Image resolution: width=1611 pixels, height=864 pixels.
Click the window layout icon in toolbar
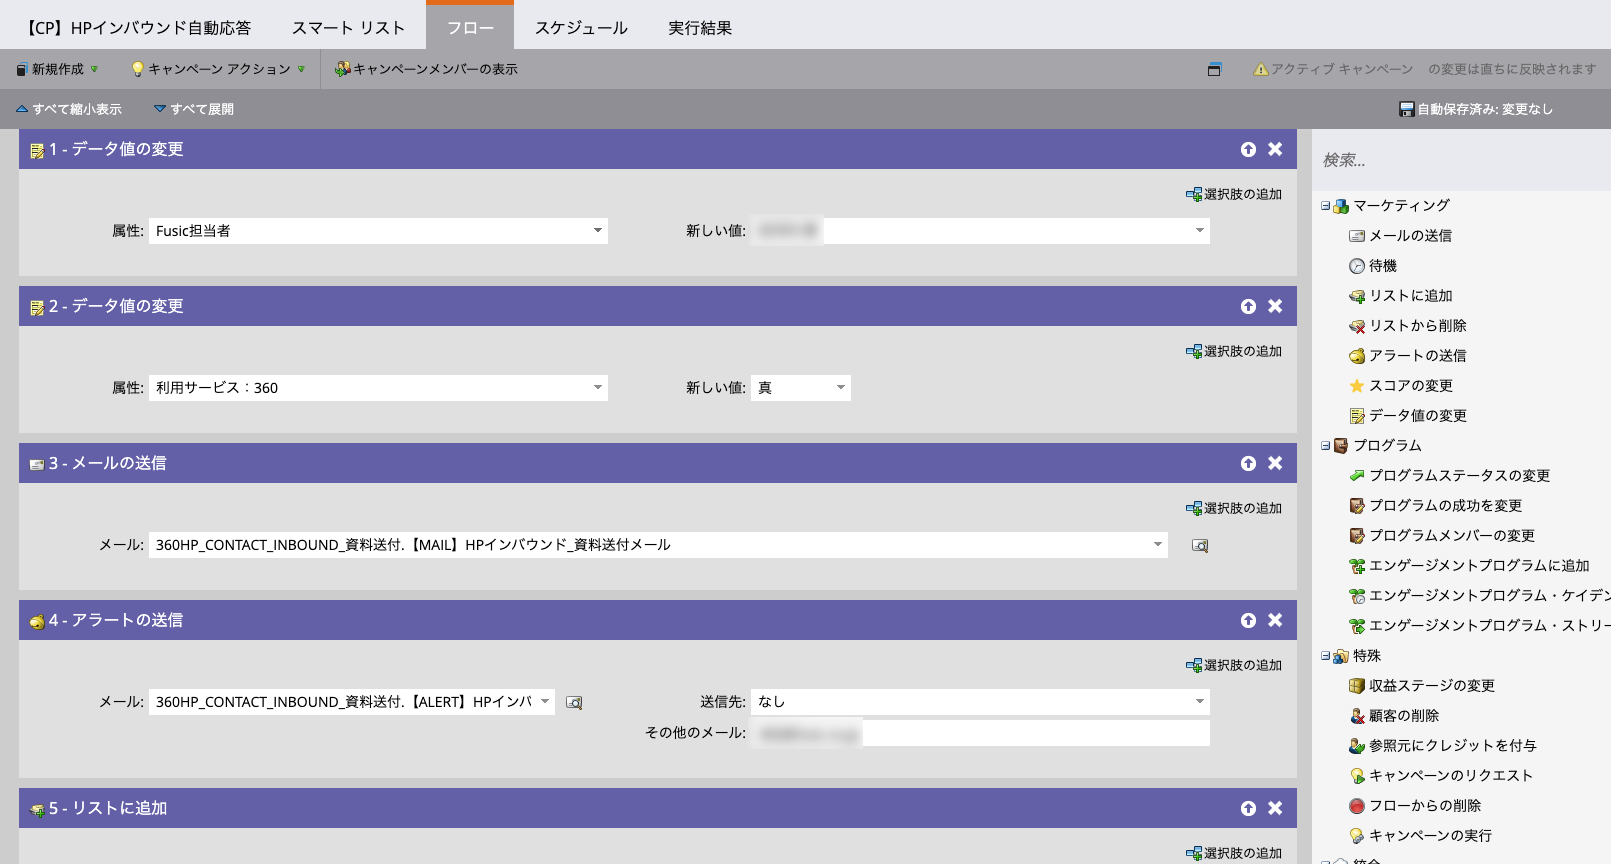click(x=1214, y=69)
